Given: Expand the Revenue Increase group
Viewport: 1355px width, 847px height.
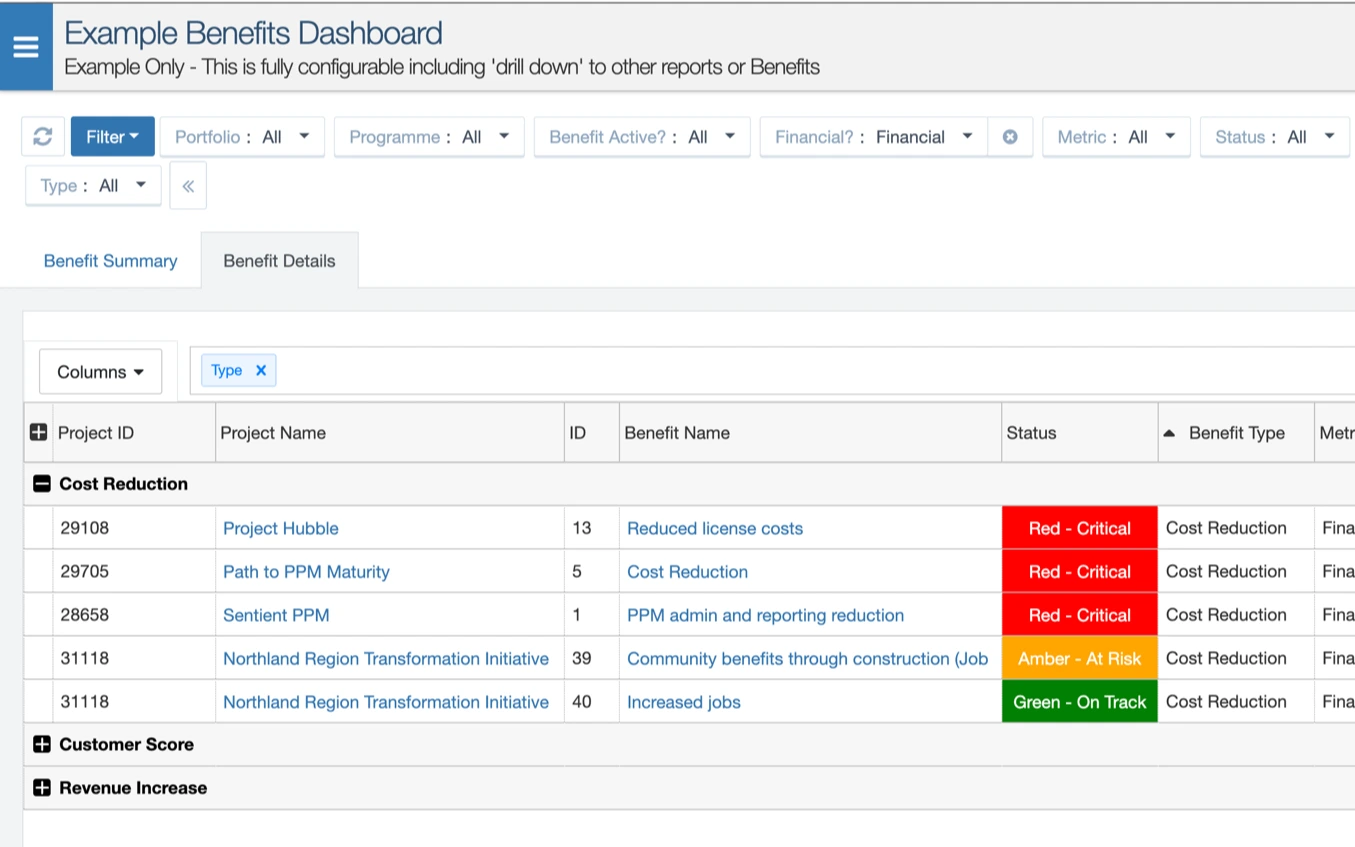Looking at the screenshot, I should [42, 788].
